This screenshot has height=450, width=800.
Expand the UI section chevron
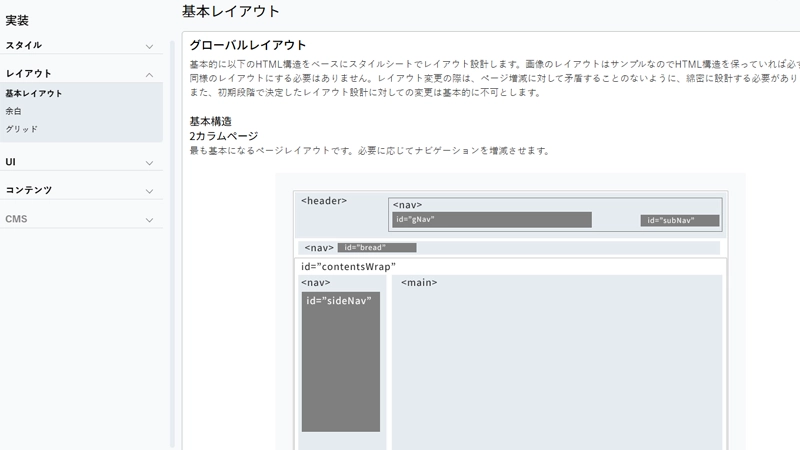tap(149, 163)
